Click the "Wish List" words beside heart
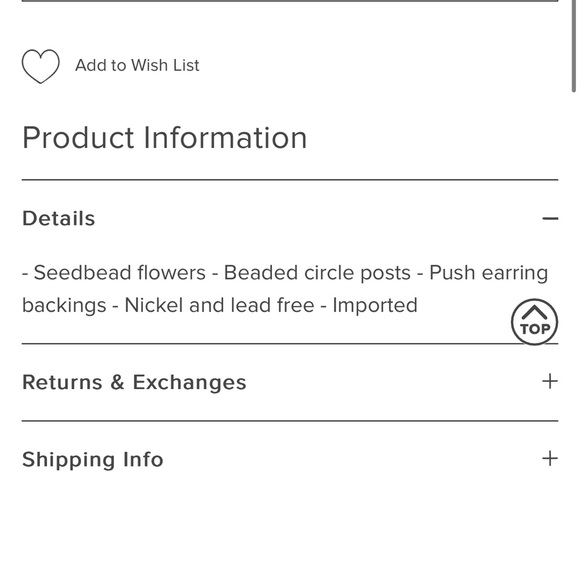The image size is (580, 580). (x=165, y=65)
